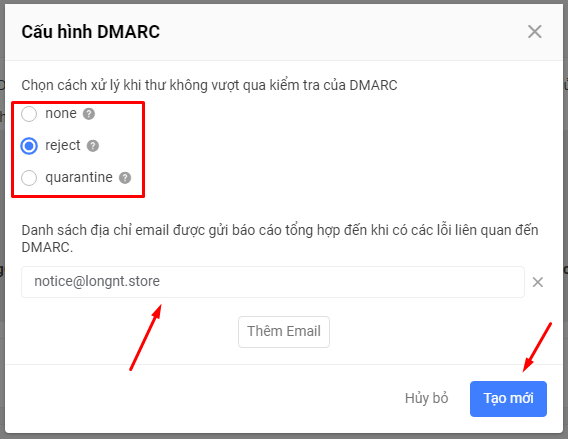
Task: Select the quarantine radio button circle
Action: (x=29, y=178)
